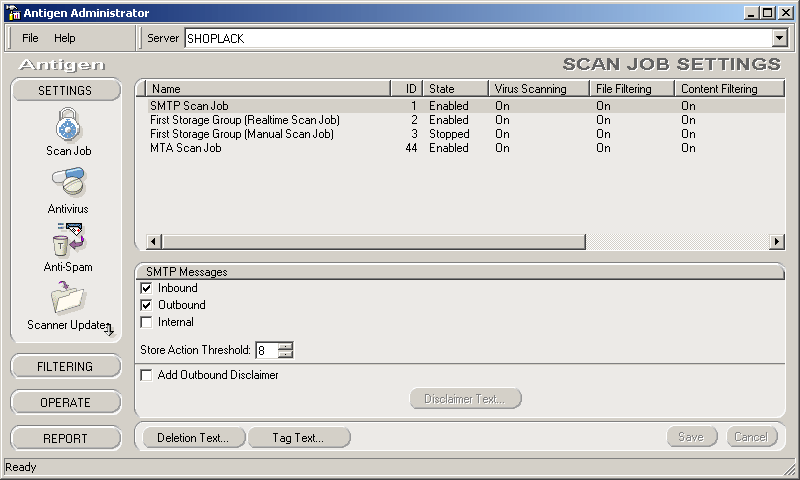800x480 pixels.
Task: Open the Anti-Spam trash icon
Action: click(67, 241)
